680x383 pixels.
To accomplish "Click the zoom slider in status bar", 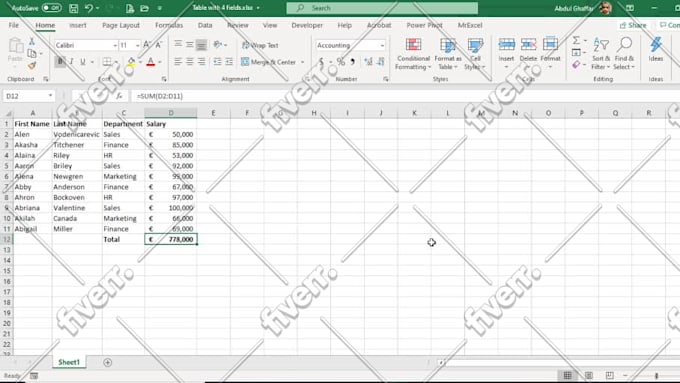I will (656, 375).
